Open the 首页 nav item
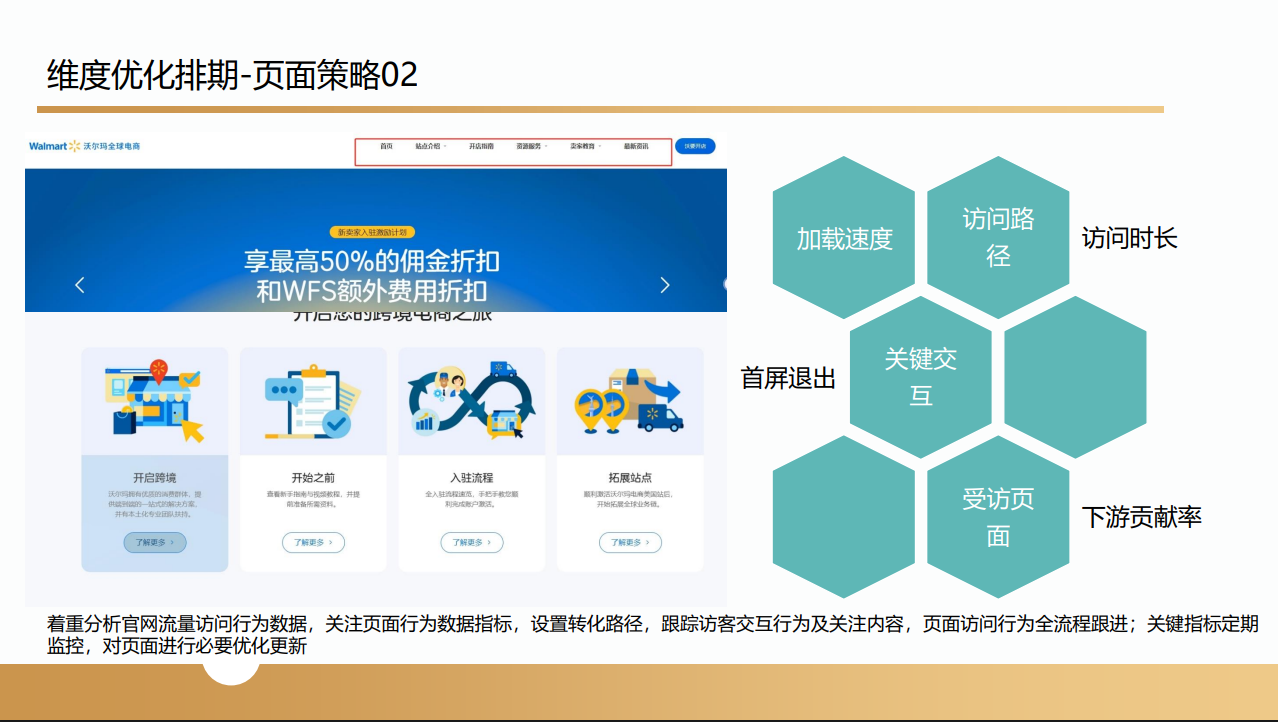The width and height of the screenshot is (1278, 722). (386, 146)
